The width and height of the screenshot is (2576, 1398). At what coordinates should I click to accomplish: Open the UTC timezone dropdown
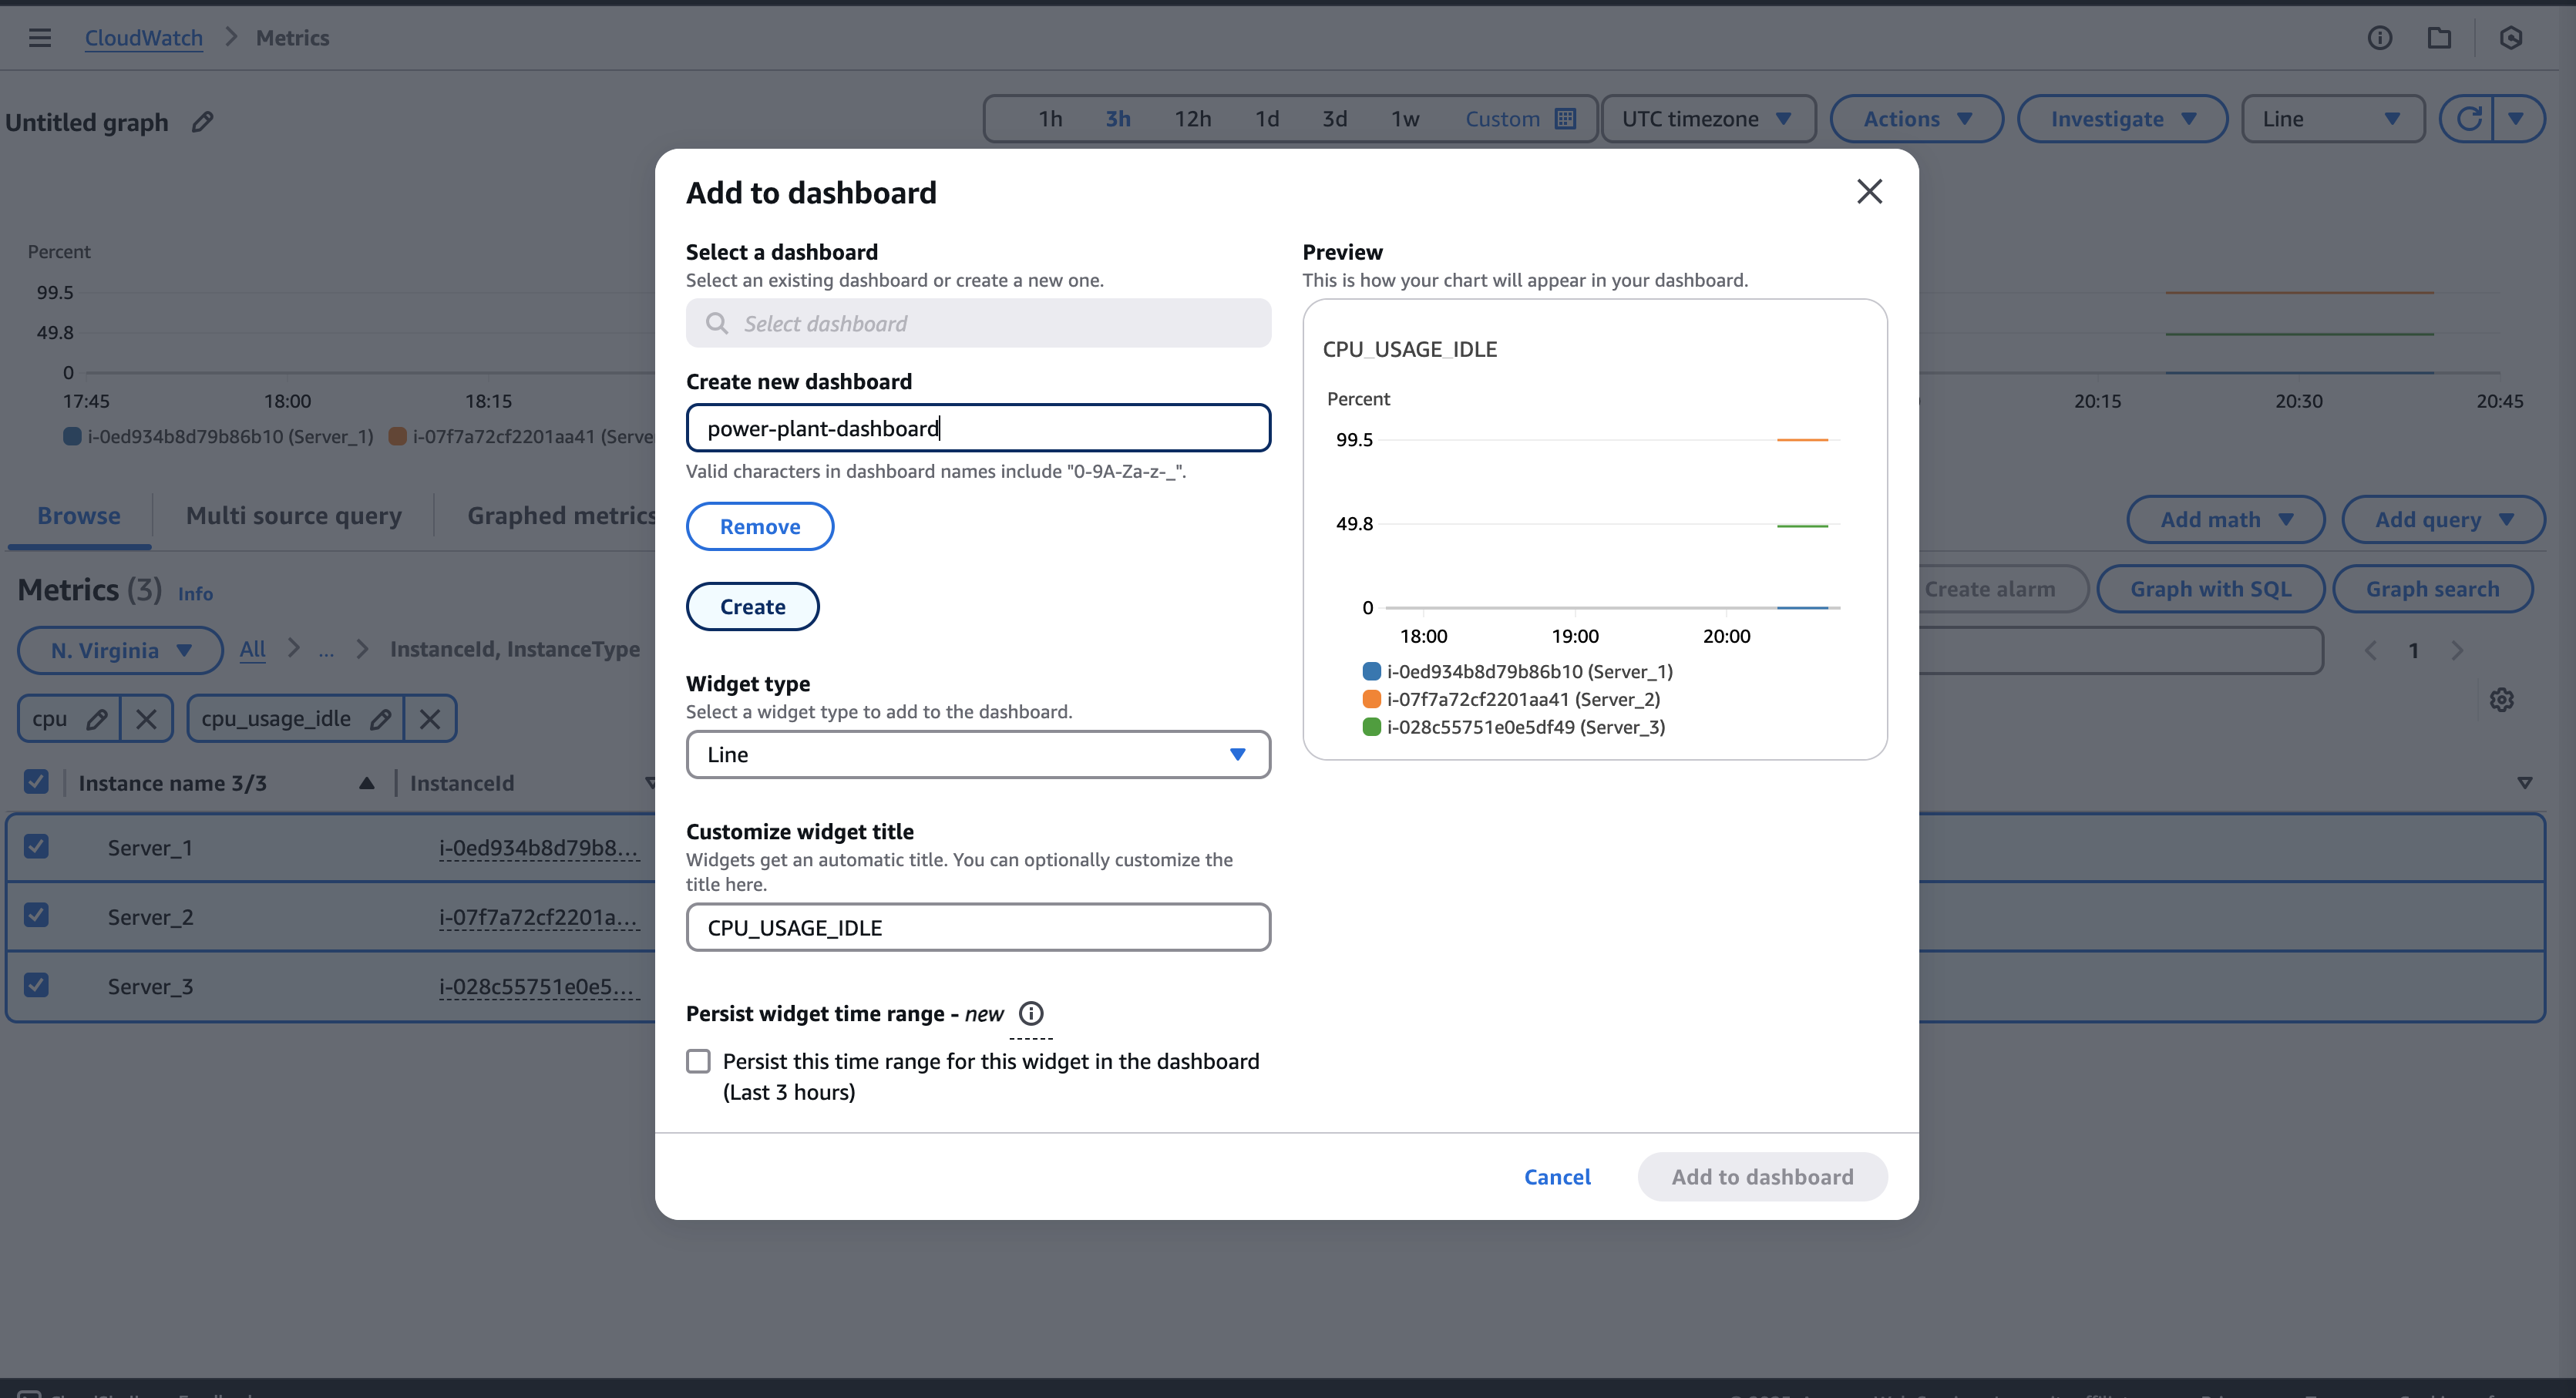(x=1708, y=119)
